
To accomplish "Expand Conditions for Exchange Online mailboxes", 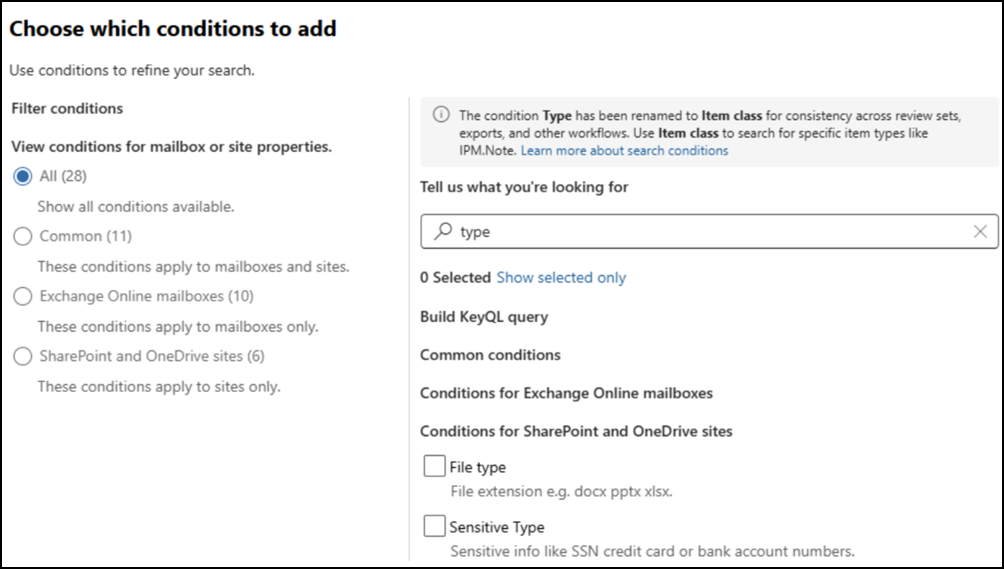I will point(566,393).
